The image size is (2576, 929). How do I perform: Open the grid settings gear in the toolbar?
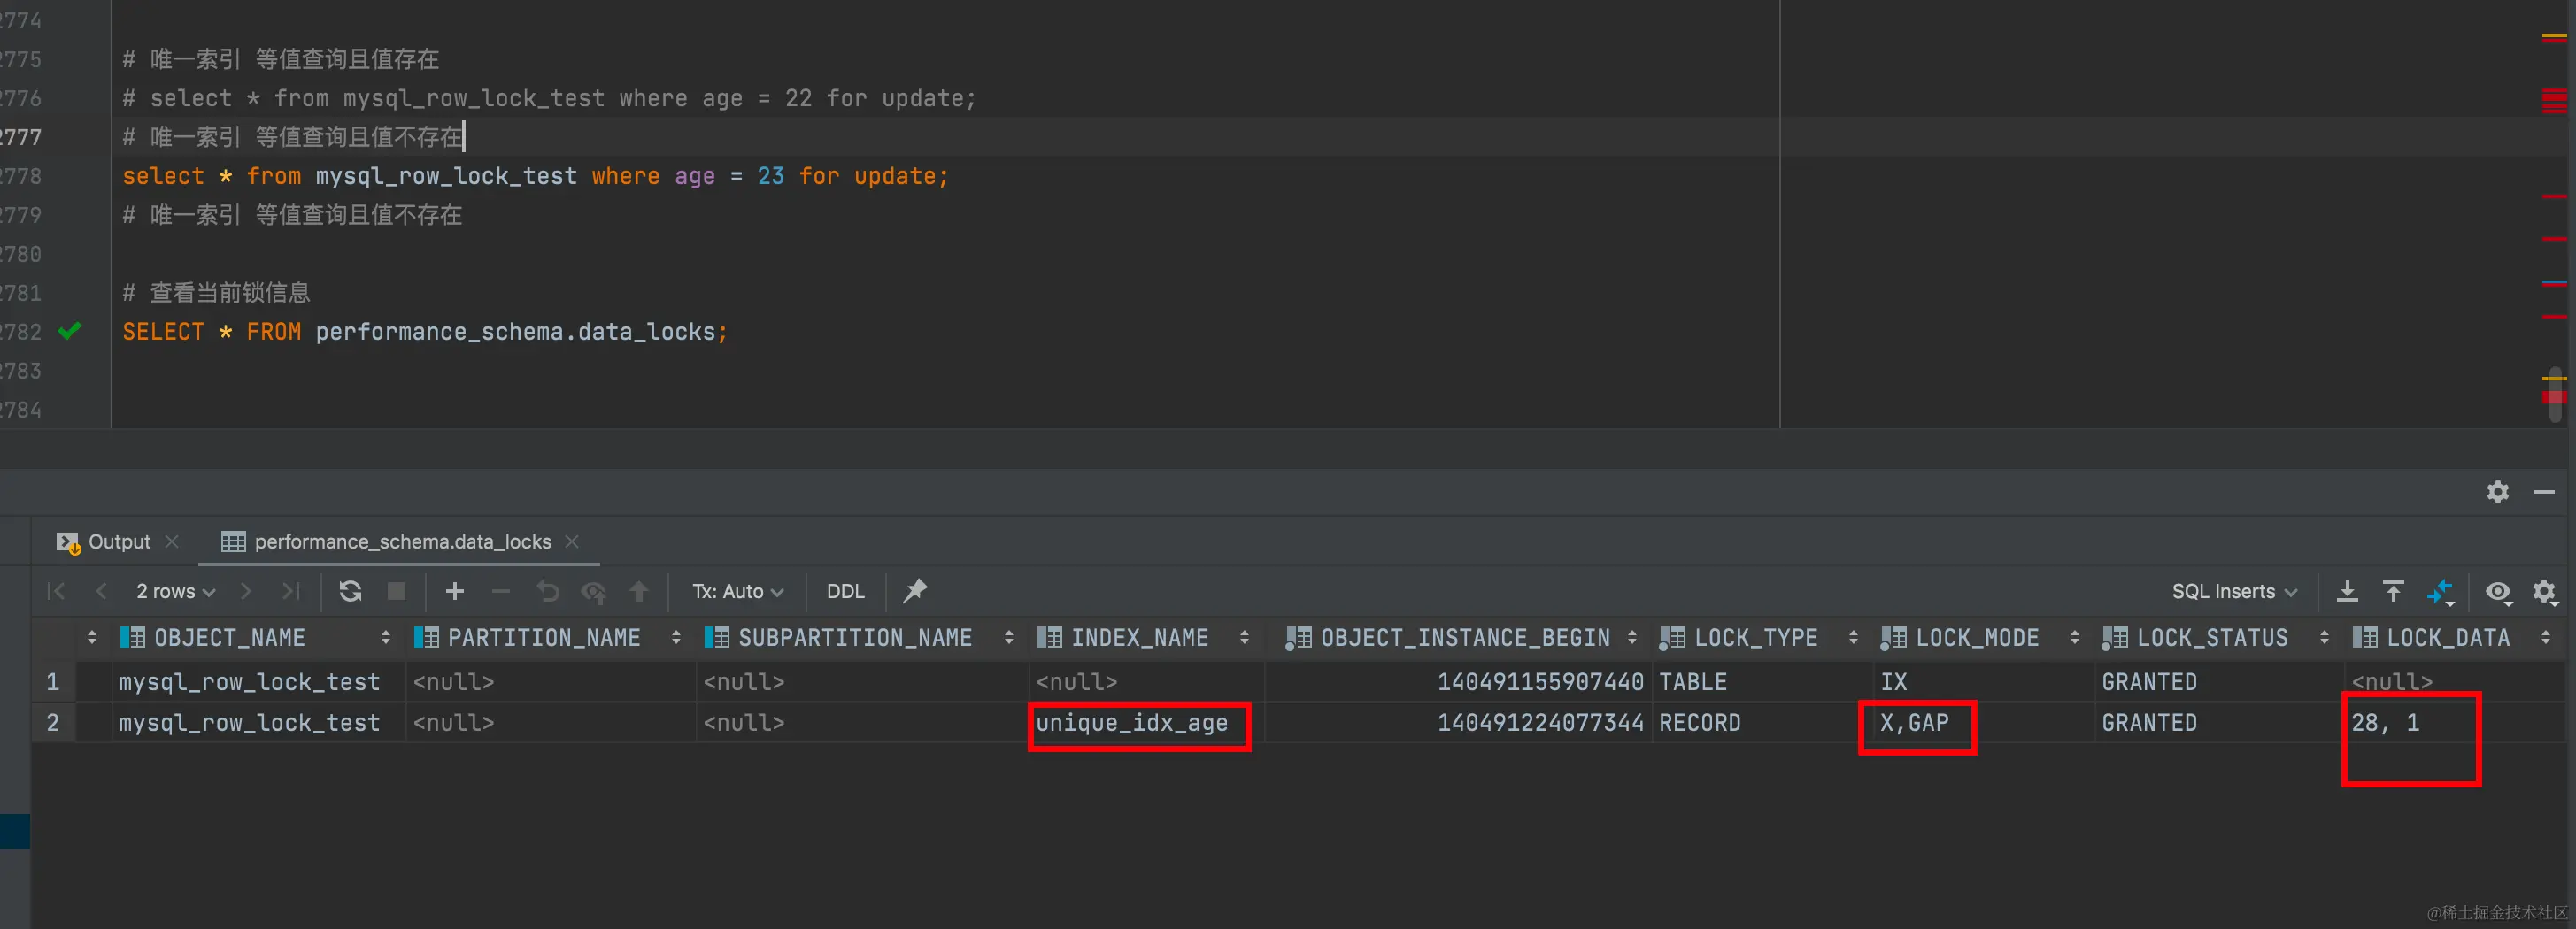(x=2544, y=591)
